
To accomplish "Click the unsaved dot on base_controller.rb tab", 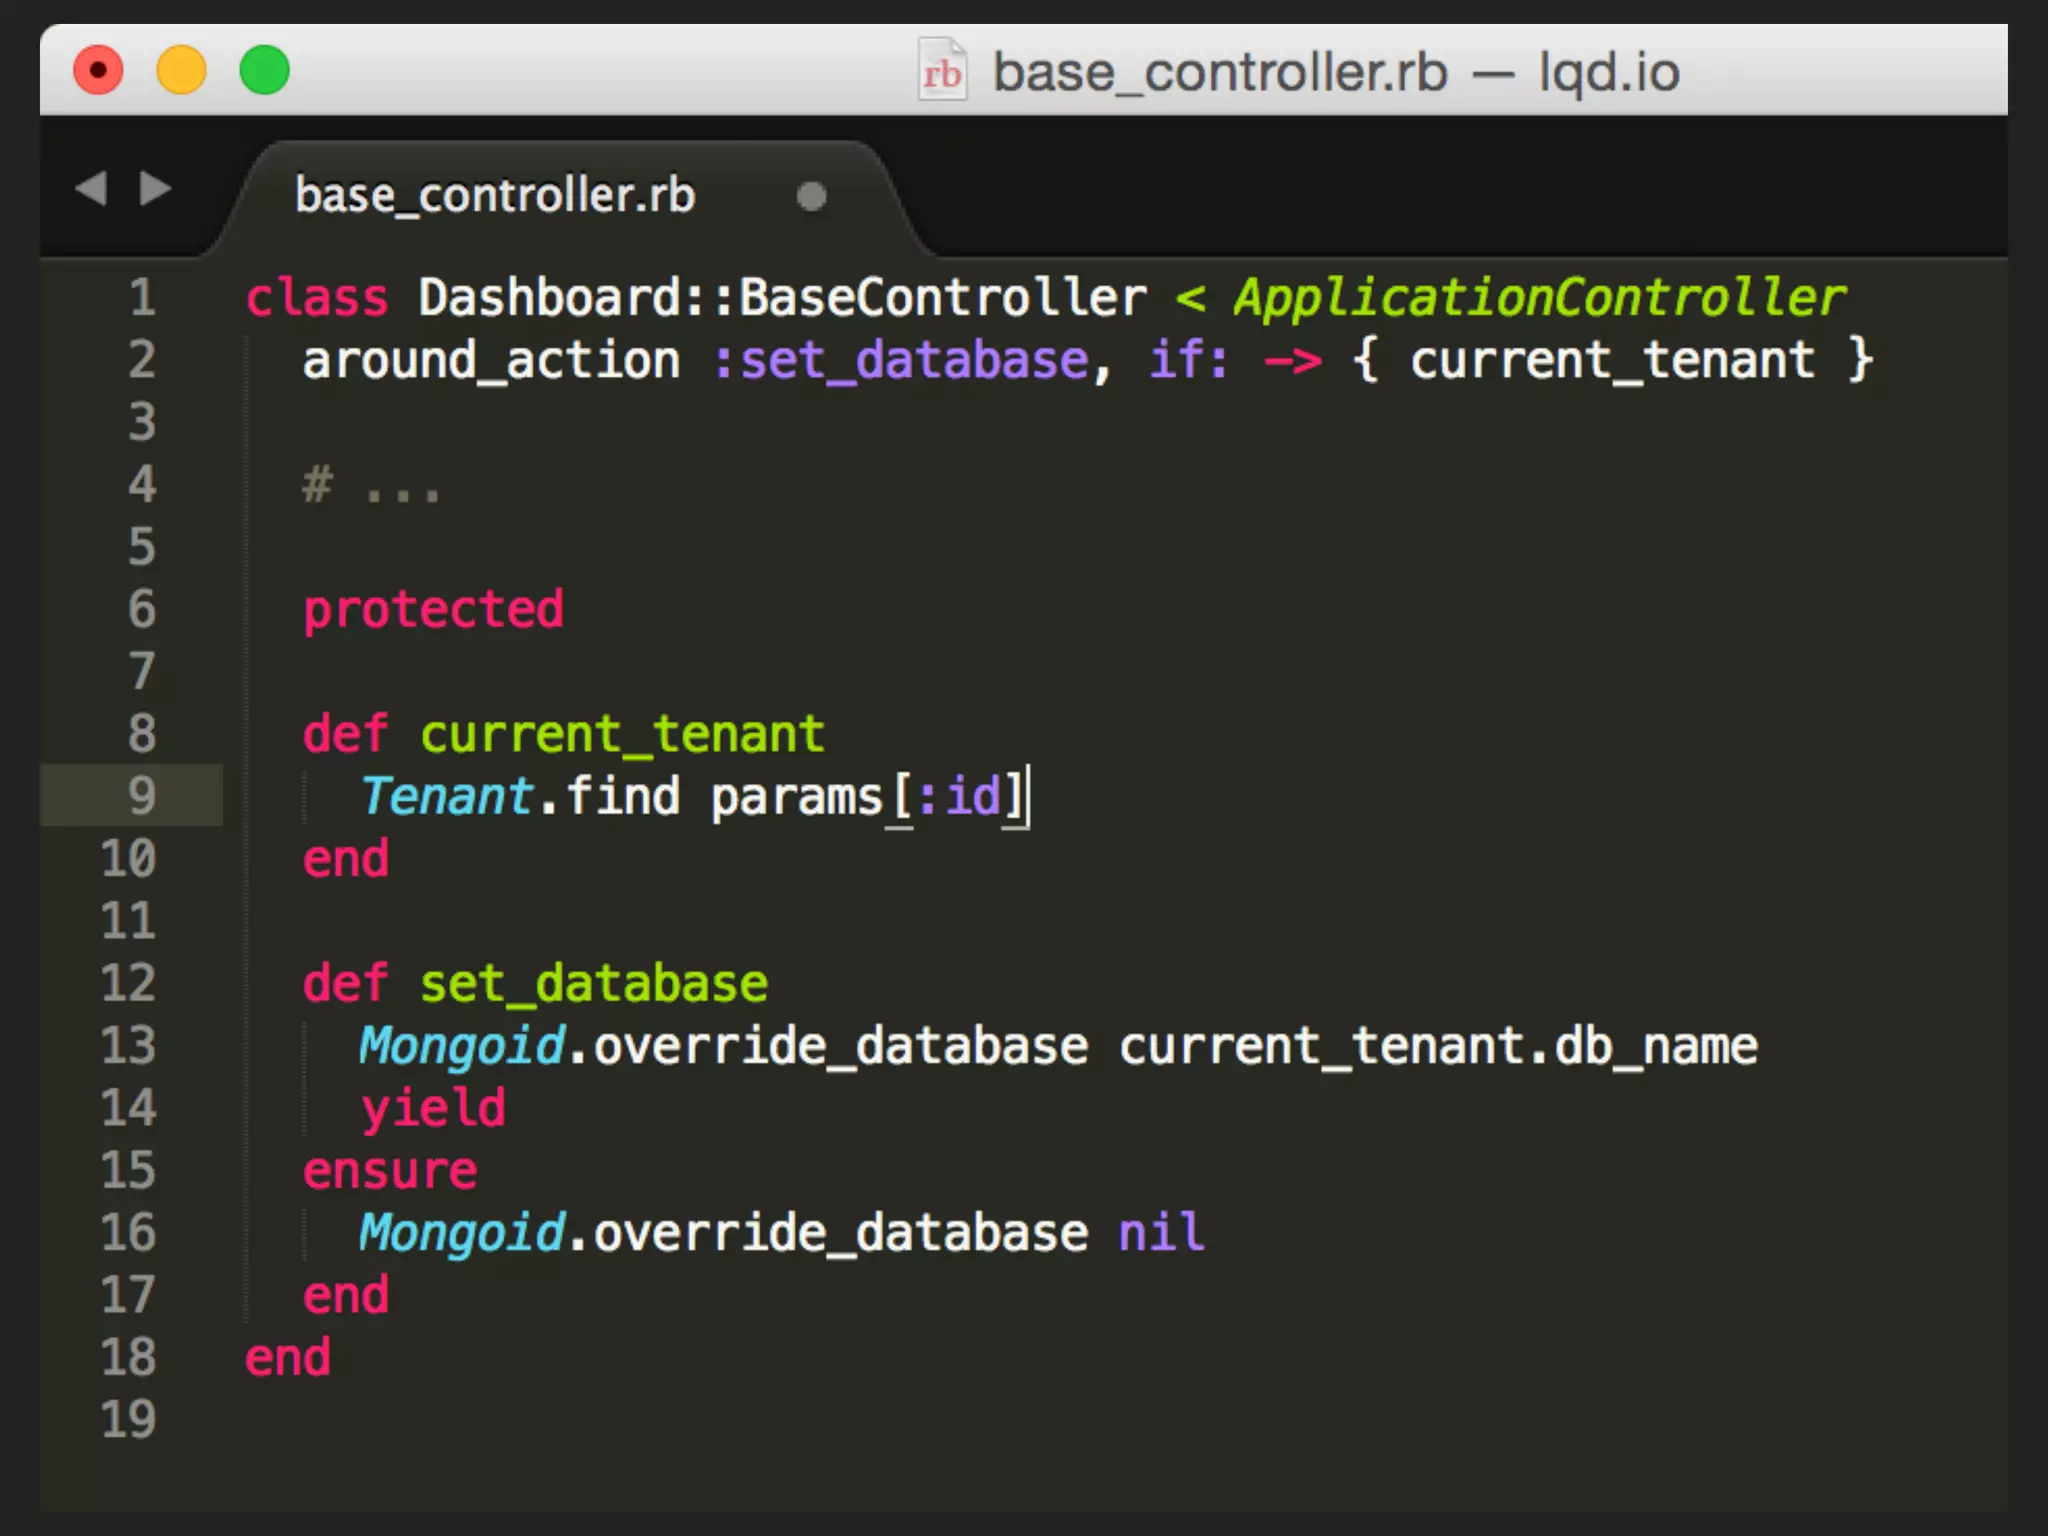I will click(x=811, y=196).
